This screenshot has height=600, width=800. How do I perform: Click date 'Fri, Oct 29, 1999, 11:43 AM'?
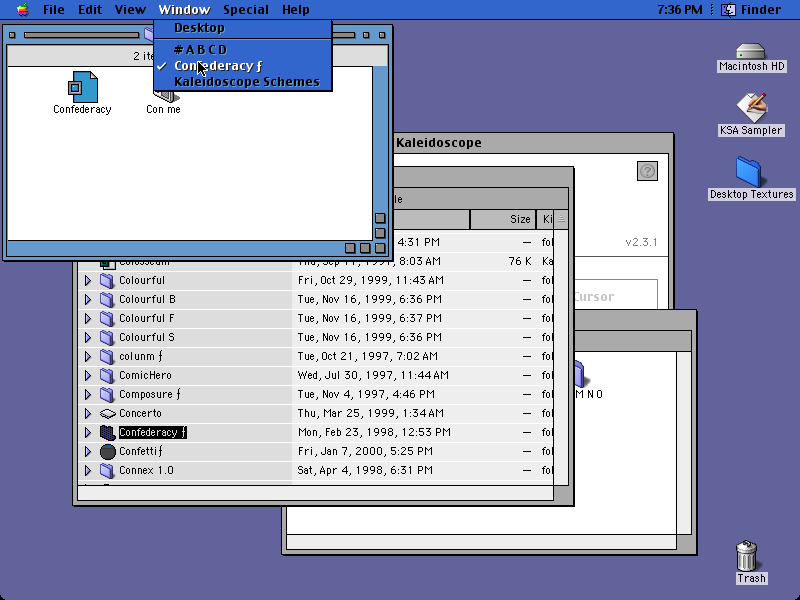point(371,280)
